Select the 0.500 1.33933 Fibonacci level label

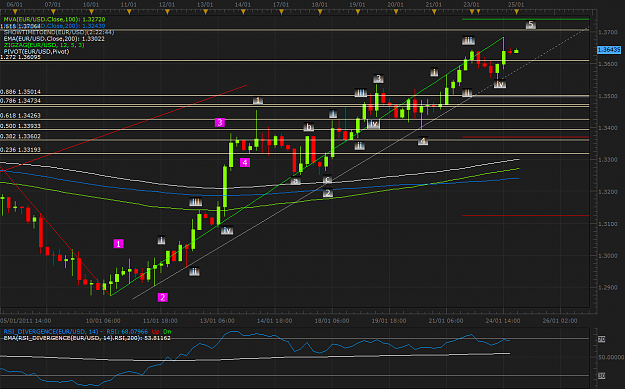20,126
